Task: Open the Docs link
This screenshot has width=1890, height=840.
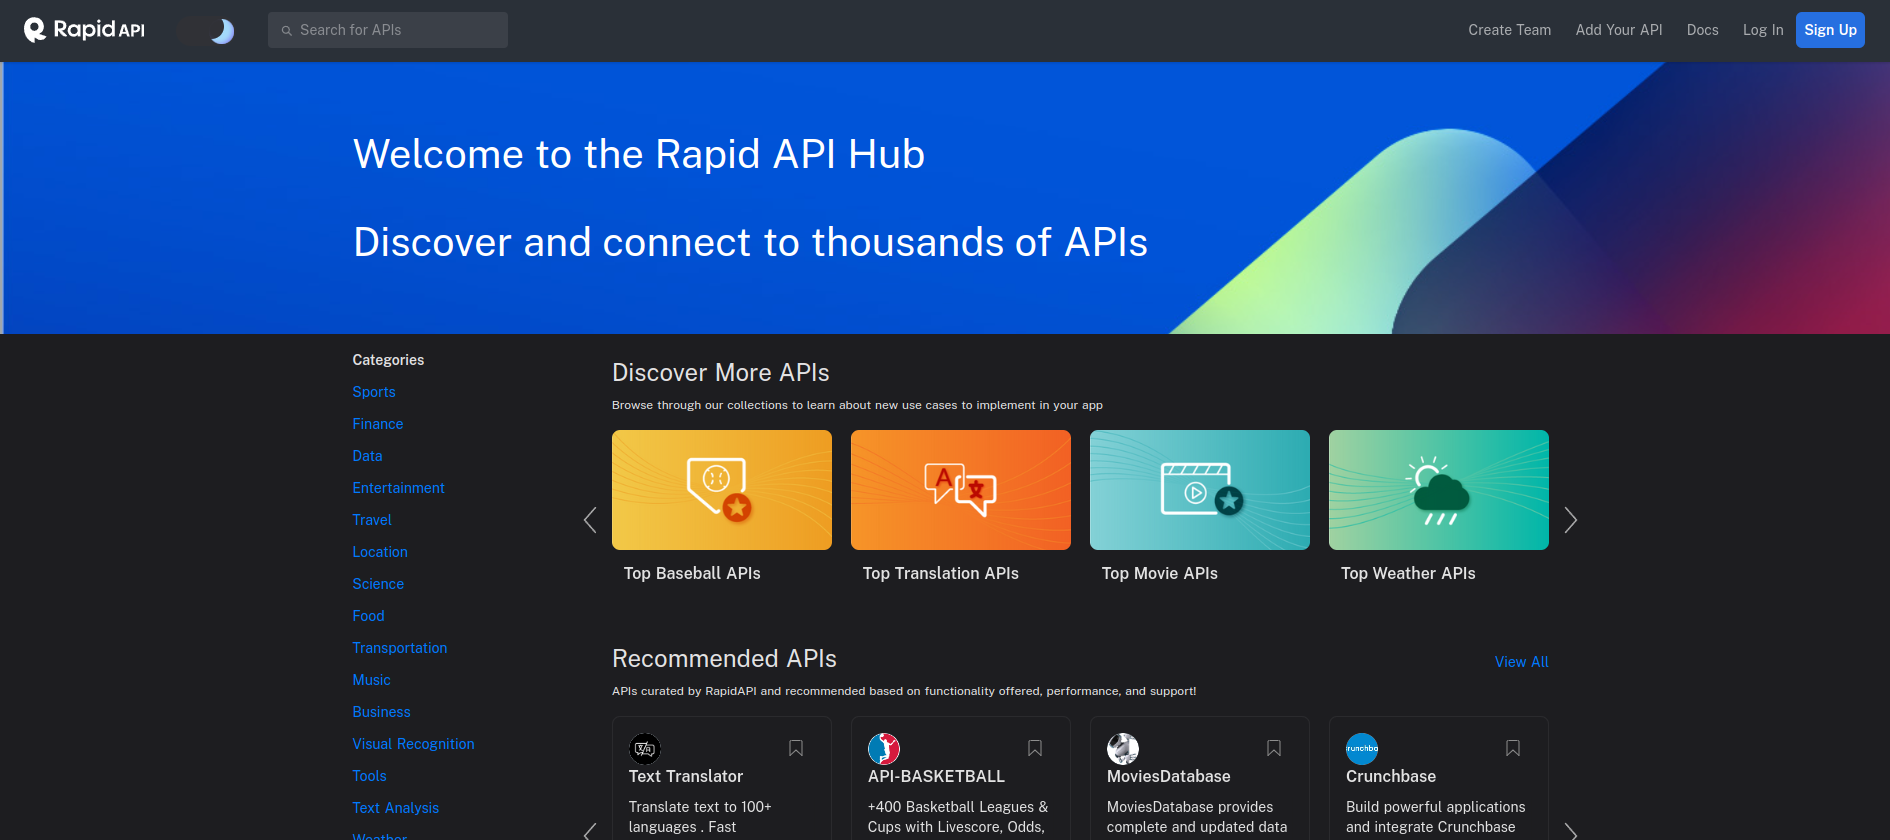Action: coord(1702,30)
